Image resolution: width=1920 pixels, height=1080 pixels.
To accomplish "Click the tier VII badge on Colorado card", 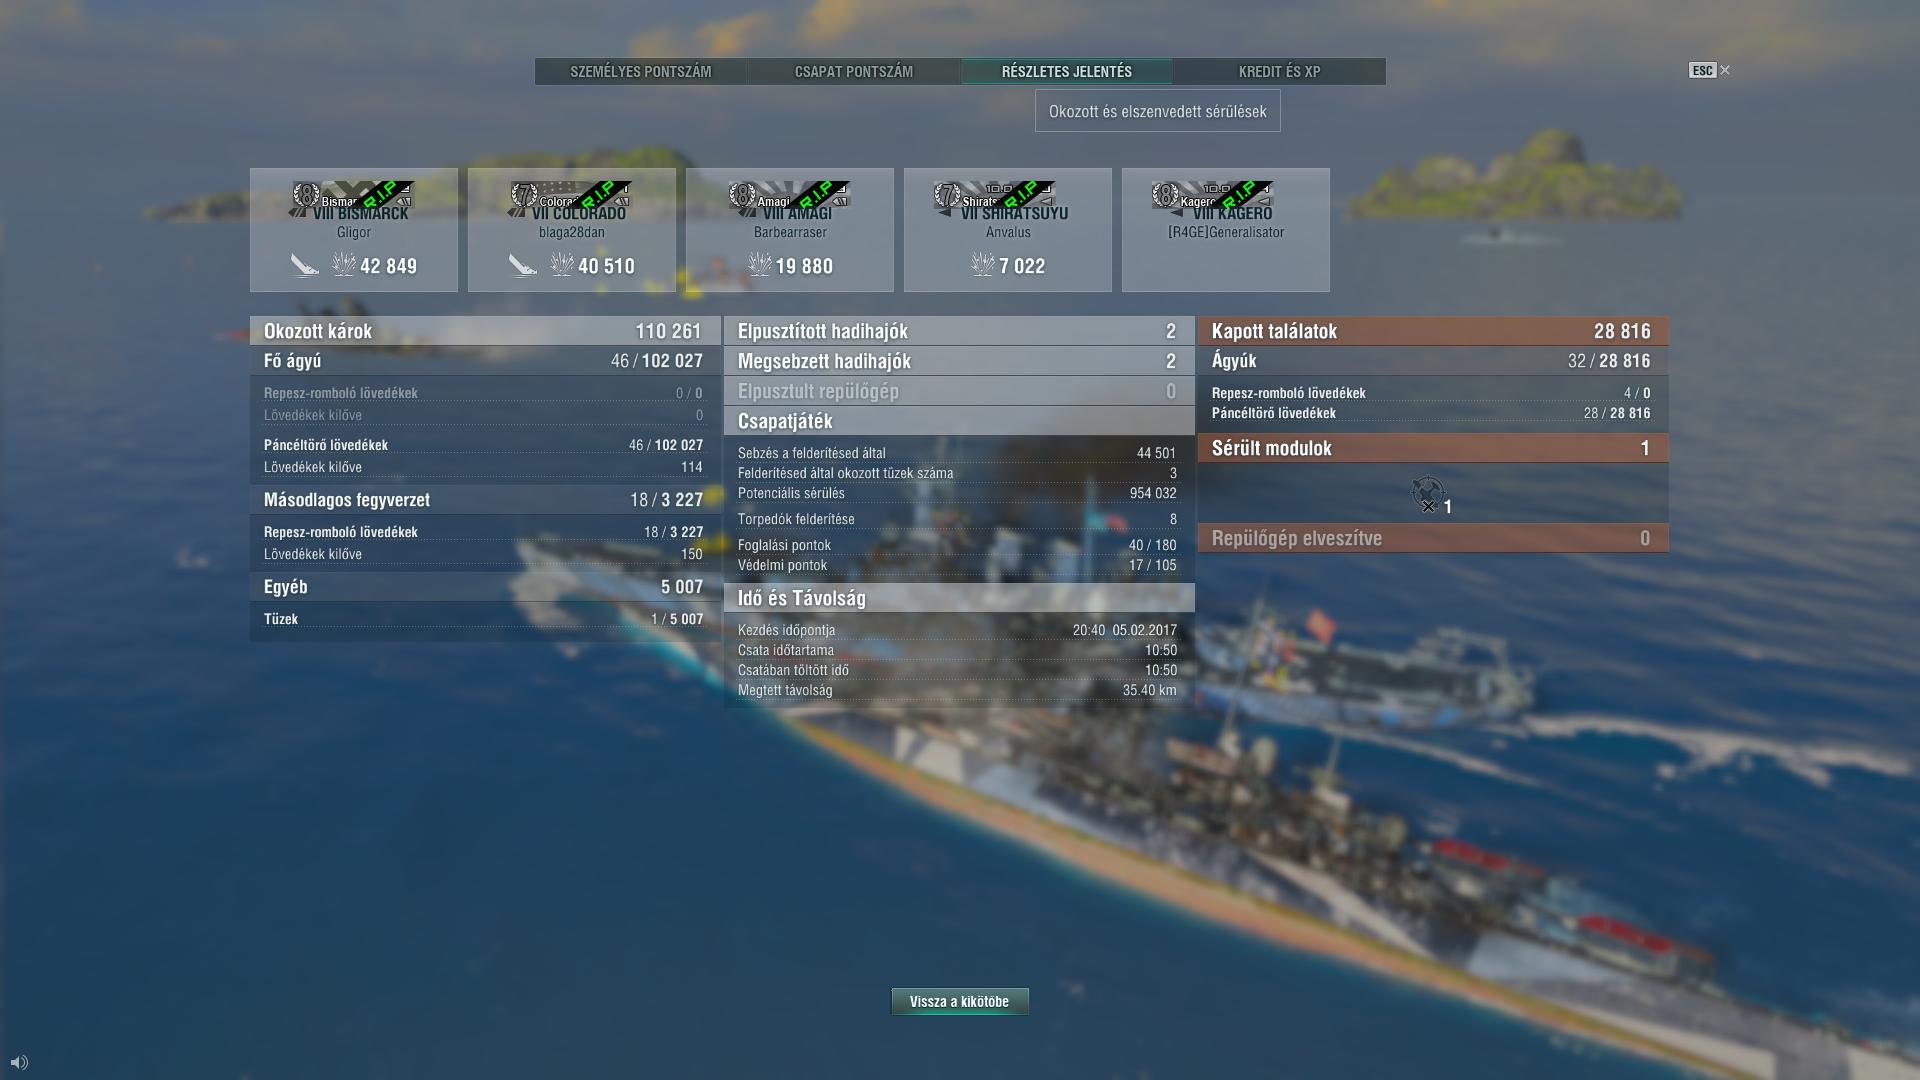I will click(523, 194).
